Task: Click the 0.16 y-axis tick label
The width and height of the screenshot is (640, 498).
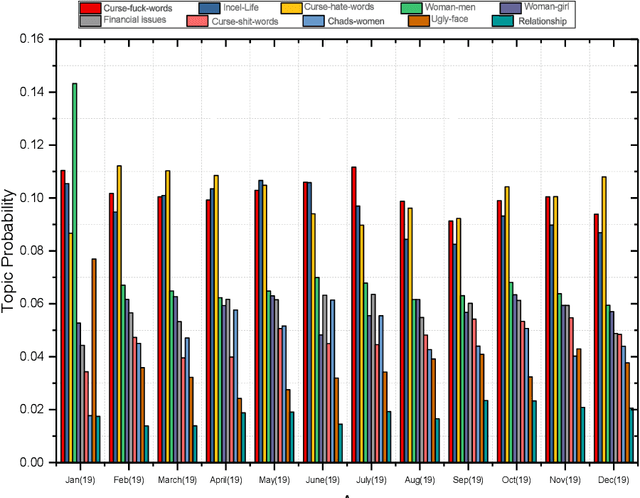Action: [x=27, y=39]
